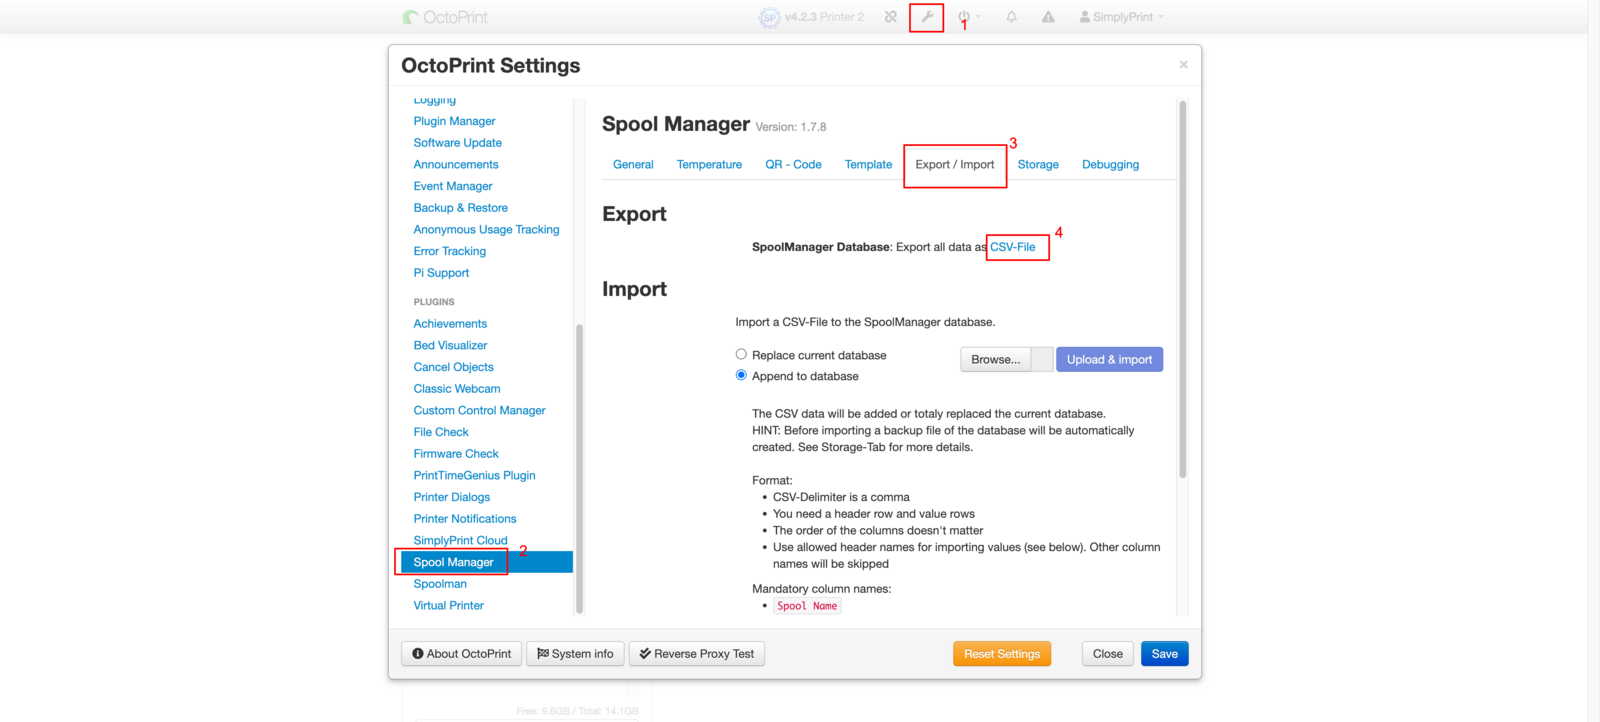Click the 'v4.2.3 Printer 2' navbar text

coord(824,17)
